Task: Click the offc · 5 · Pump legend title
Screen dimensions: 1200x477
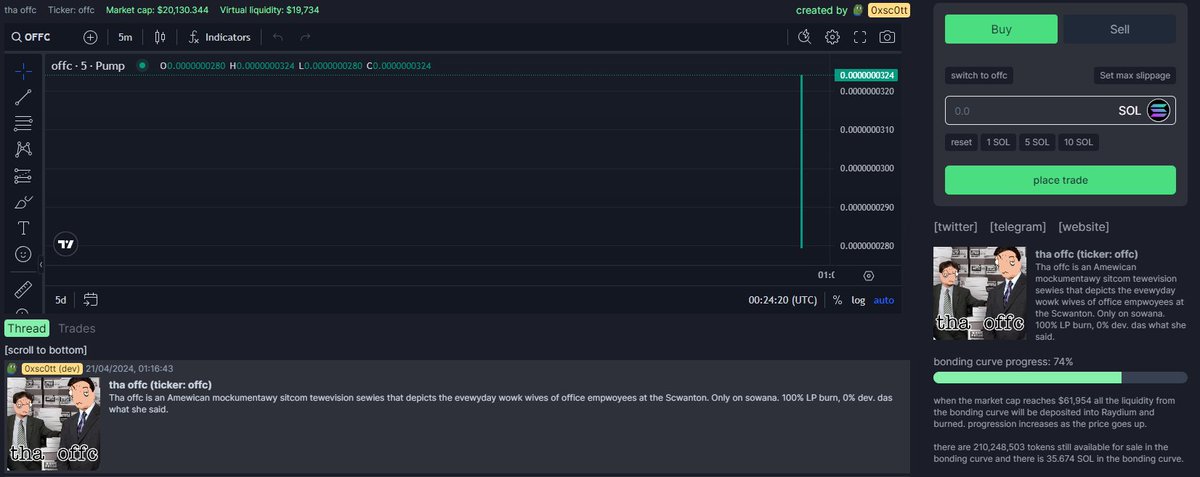Action: [x=89, y=66]
